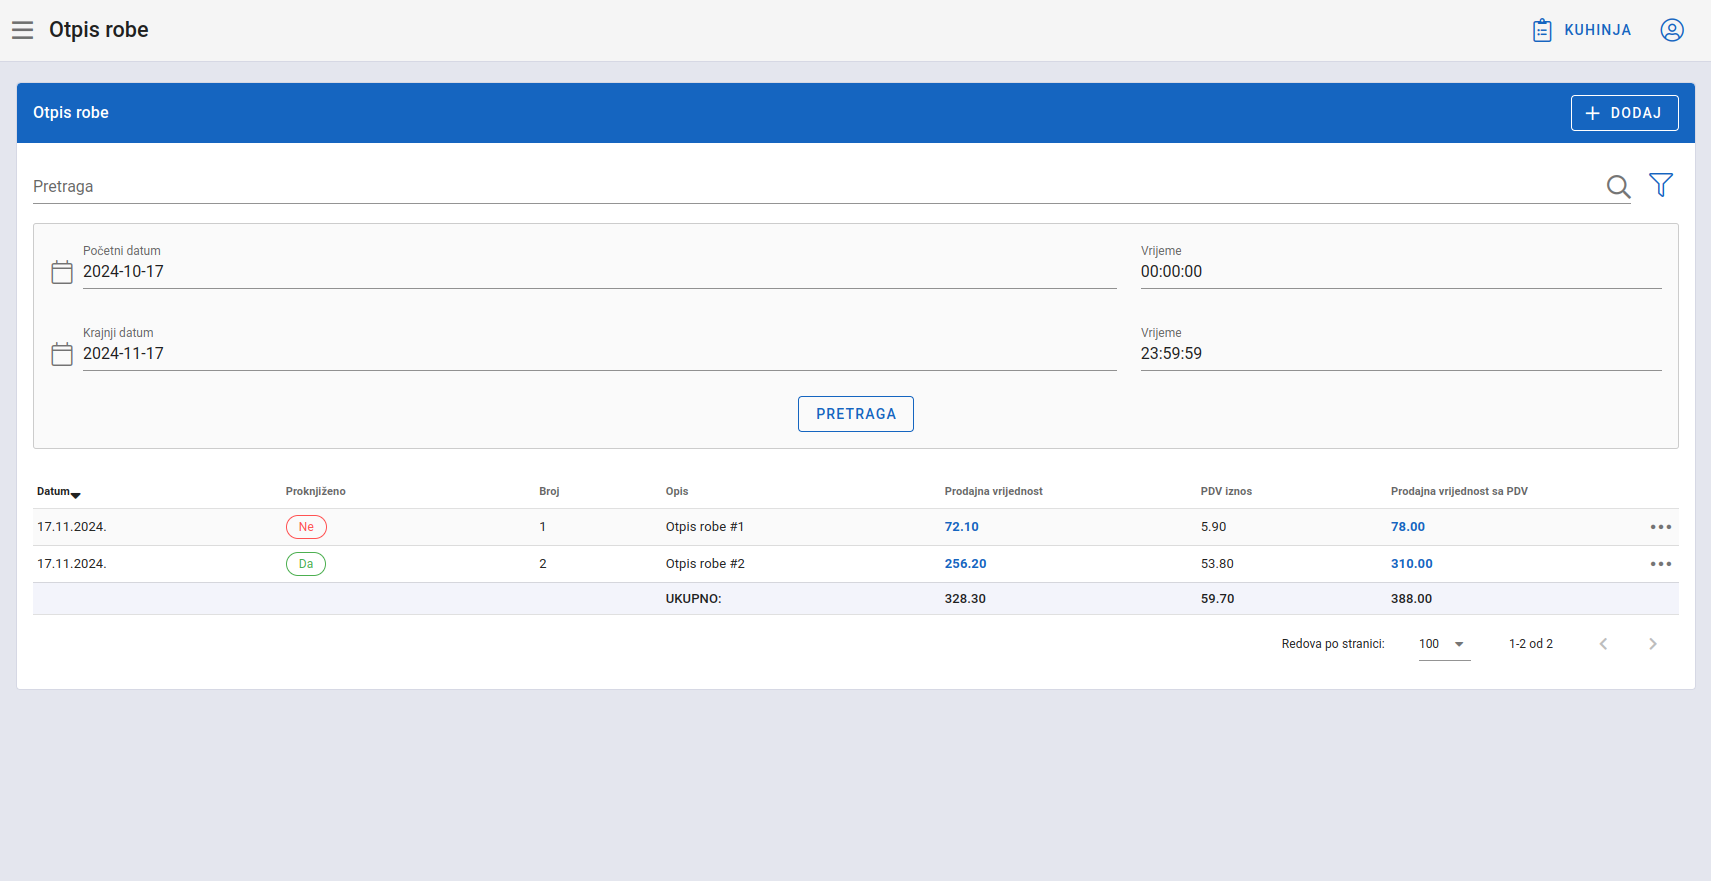This screenshot has width=1711, height=881.
Task: Go to previous page arrow
Action: [1603, 644]
